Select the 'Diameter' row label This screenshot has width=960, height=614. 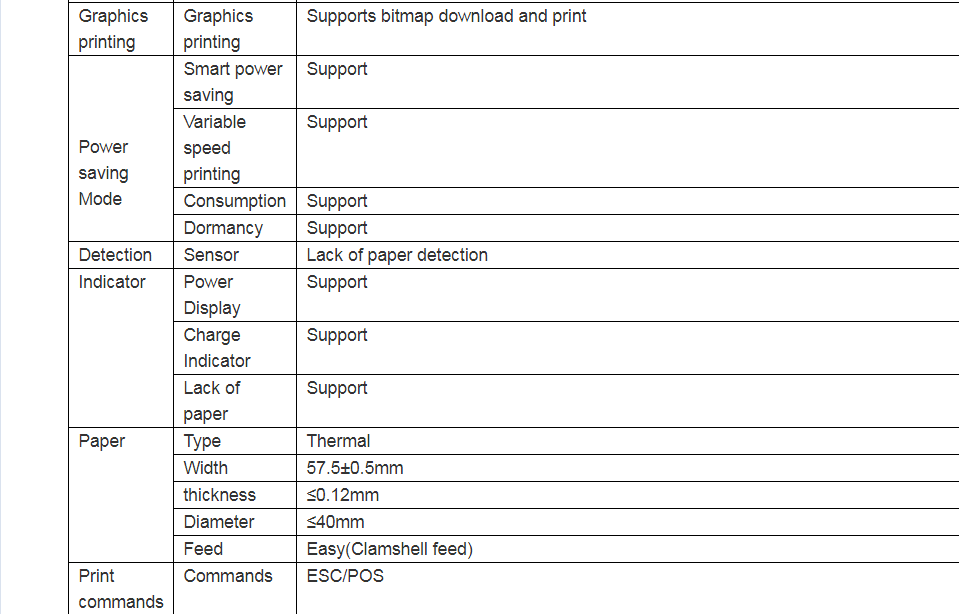click(218, 522)
